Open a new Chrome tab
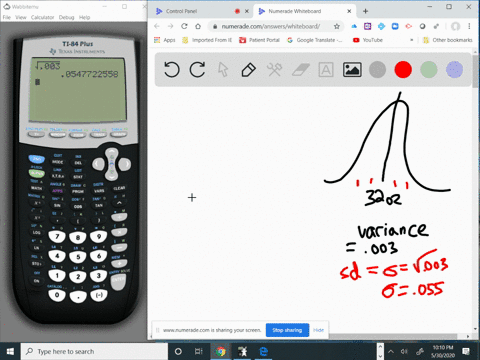This screenshot has width=480, height=360. tap(365, 11)
